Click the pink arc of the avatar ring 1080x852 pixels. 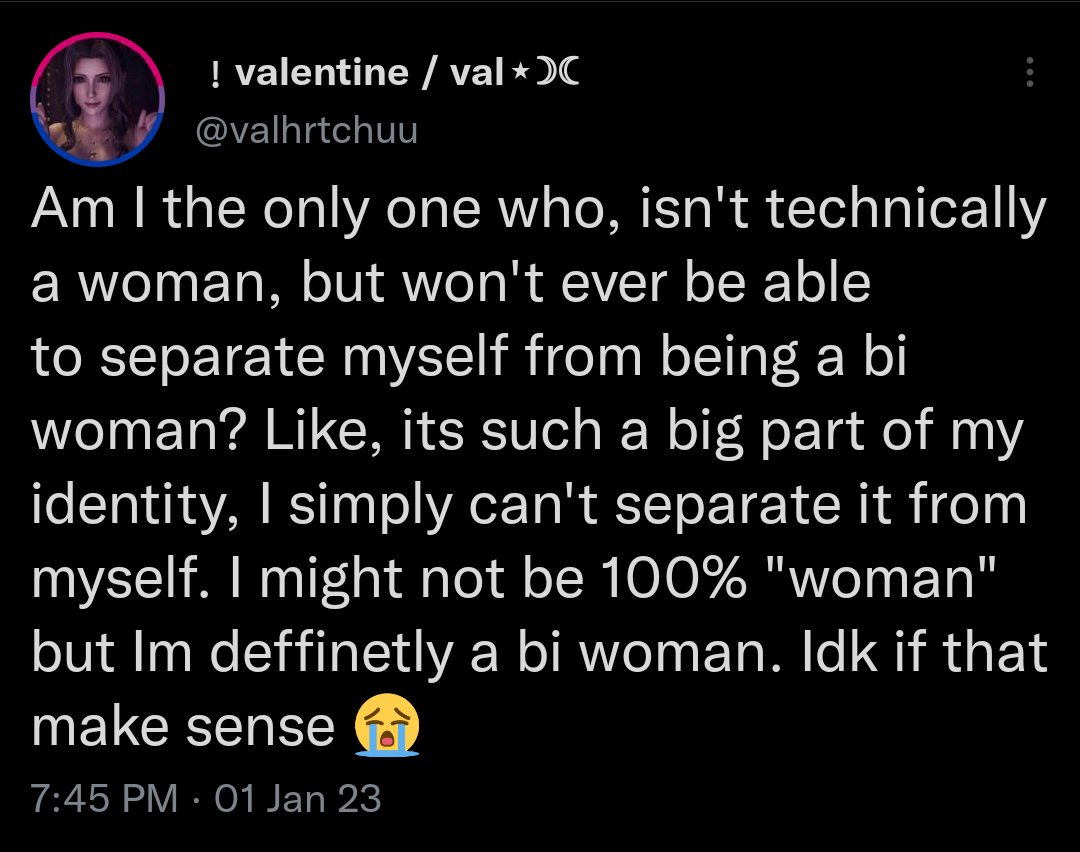pyautogui.click(x=97, y=35)
